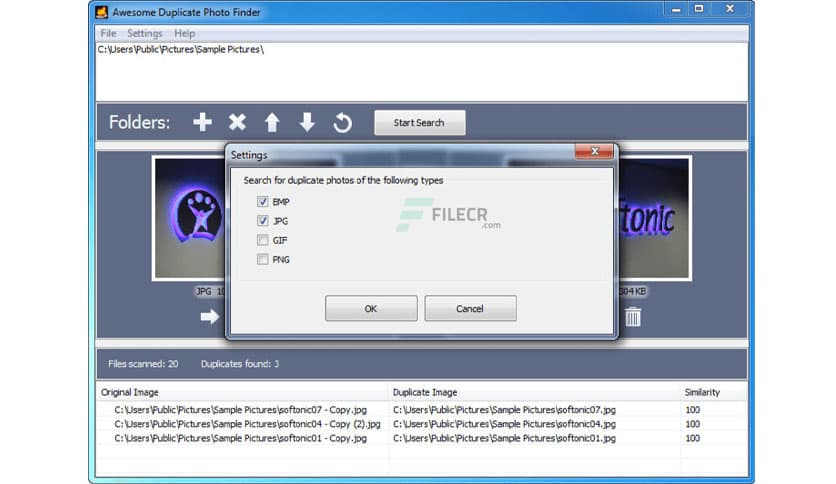Viewport: 836px width, 484px height.
Task: Open the File menu
Action: tap(108, 33)
